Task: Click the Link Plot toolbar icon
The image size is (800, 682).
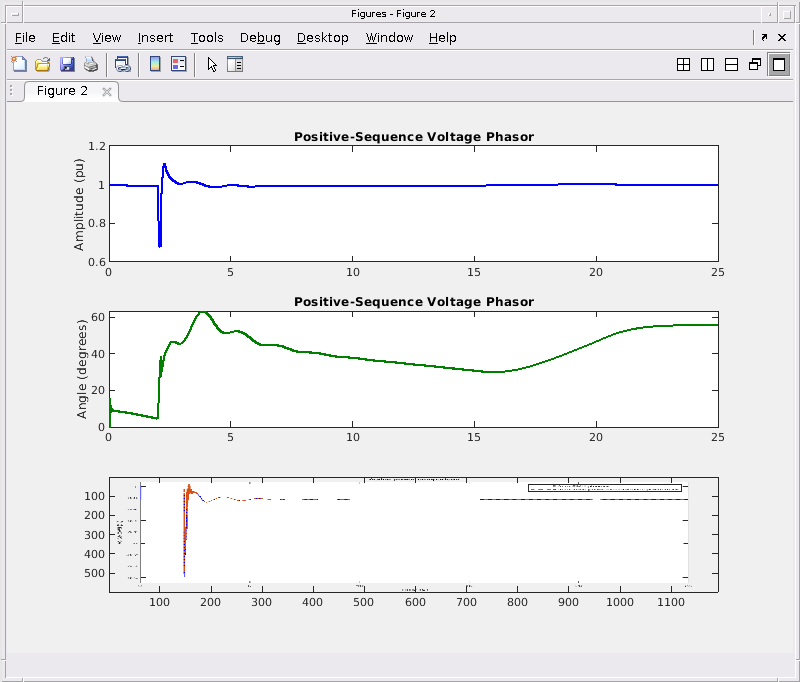Action: (x=122, y=64)
